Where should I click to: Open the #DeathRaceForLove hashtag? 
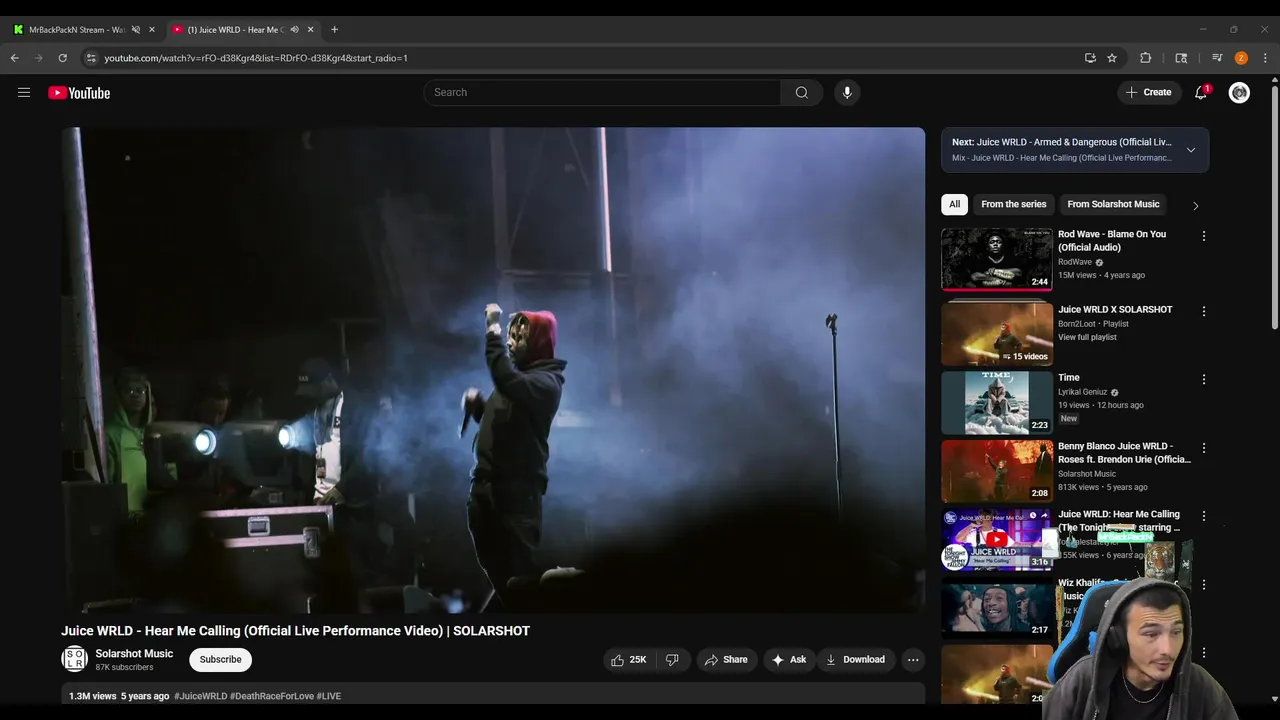click(271, 696)
